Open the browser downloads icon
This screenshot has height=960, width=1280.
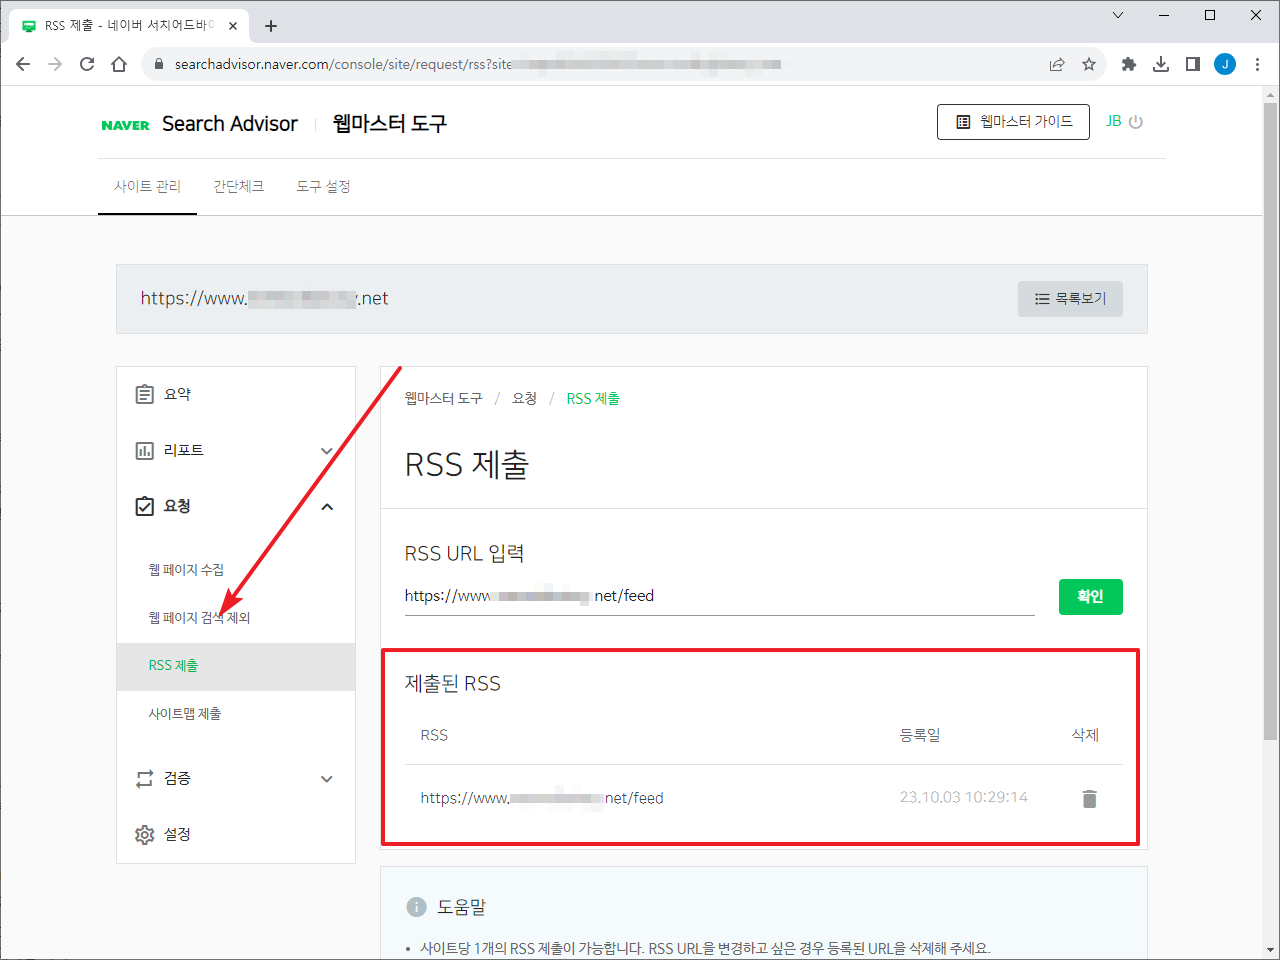[x=1161, y=64]
